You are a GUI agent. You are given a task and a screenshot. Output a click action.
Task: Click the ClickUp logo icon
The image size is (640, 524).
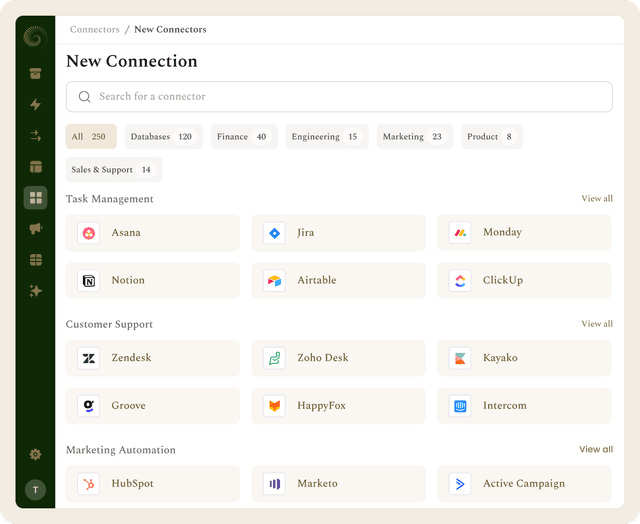coord(460,281)
